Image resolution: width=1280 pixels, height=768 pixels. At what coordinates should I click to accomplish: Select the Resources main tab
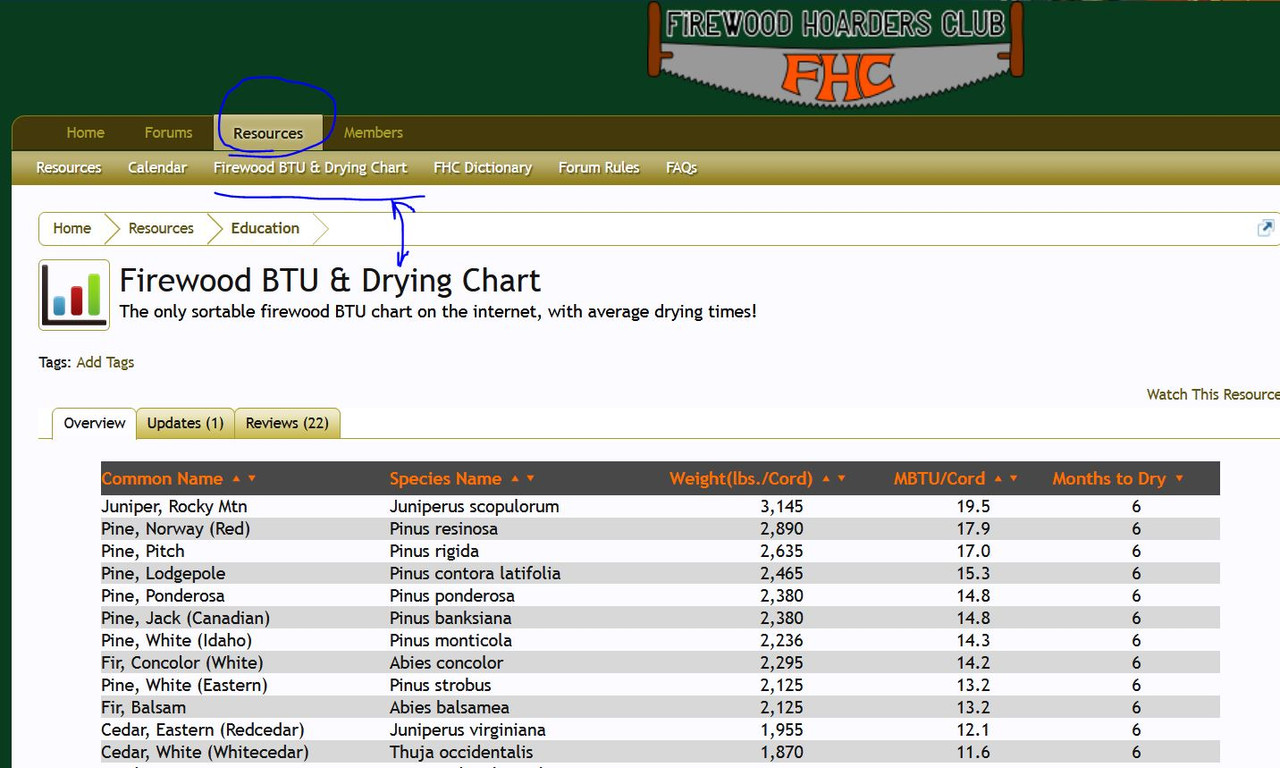(268, 133)
